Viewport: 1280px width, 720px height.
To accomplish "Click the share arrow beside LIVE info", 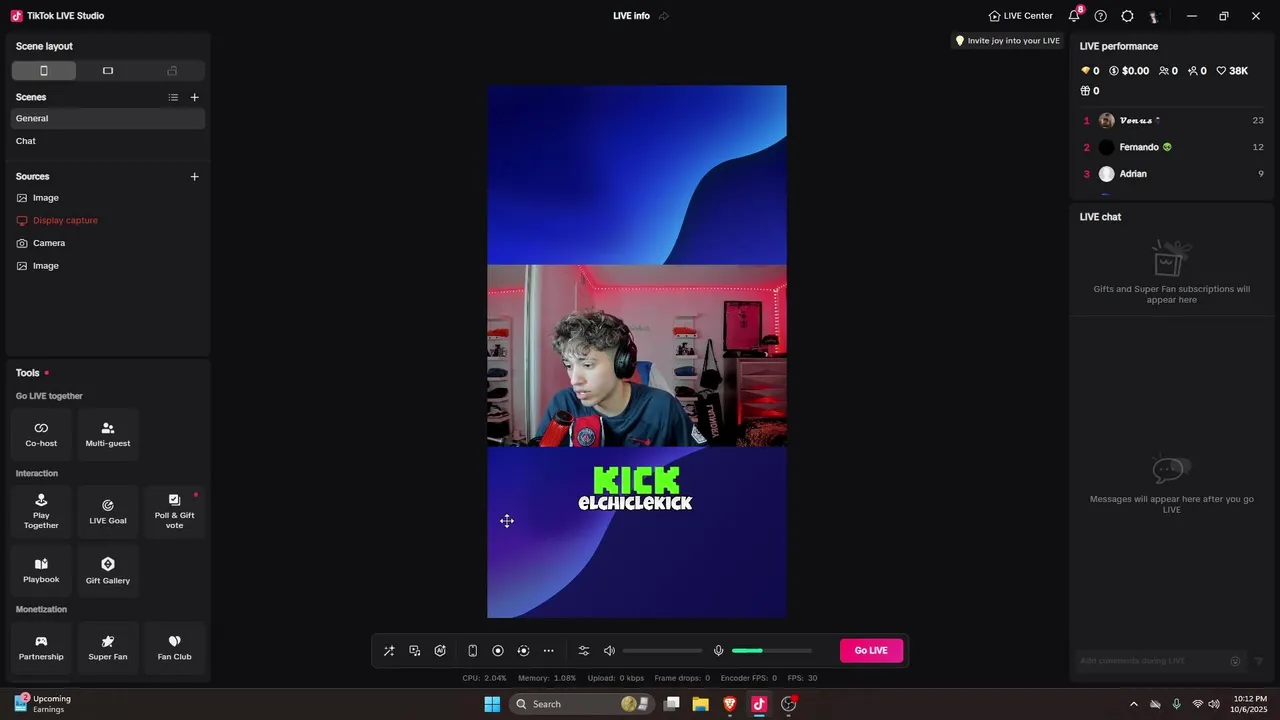I will click(x=664, y=16).
